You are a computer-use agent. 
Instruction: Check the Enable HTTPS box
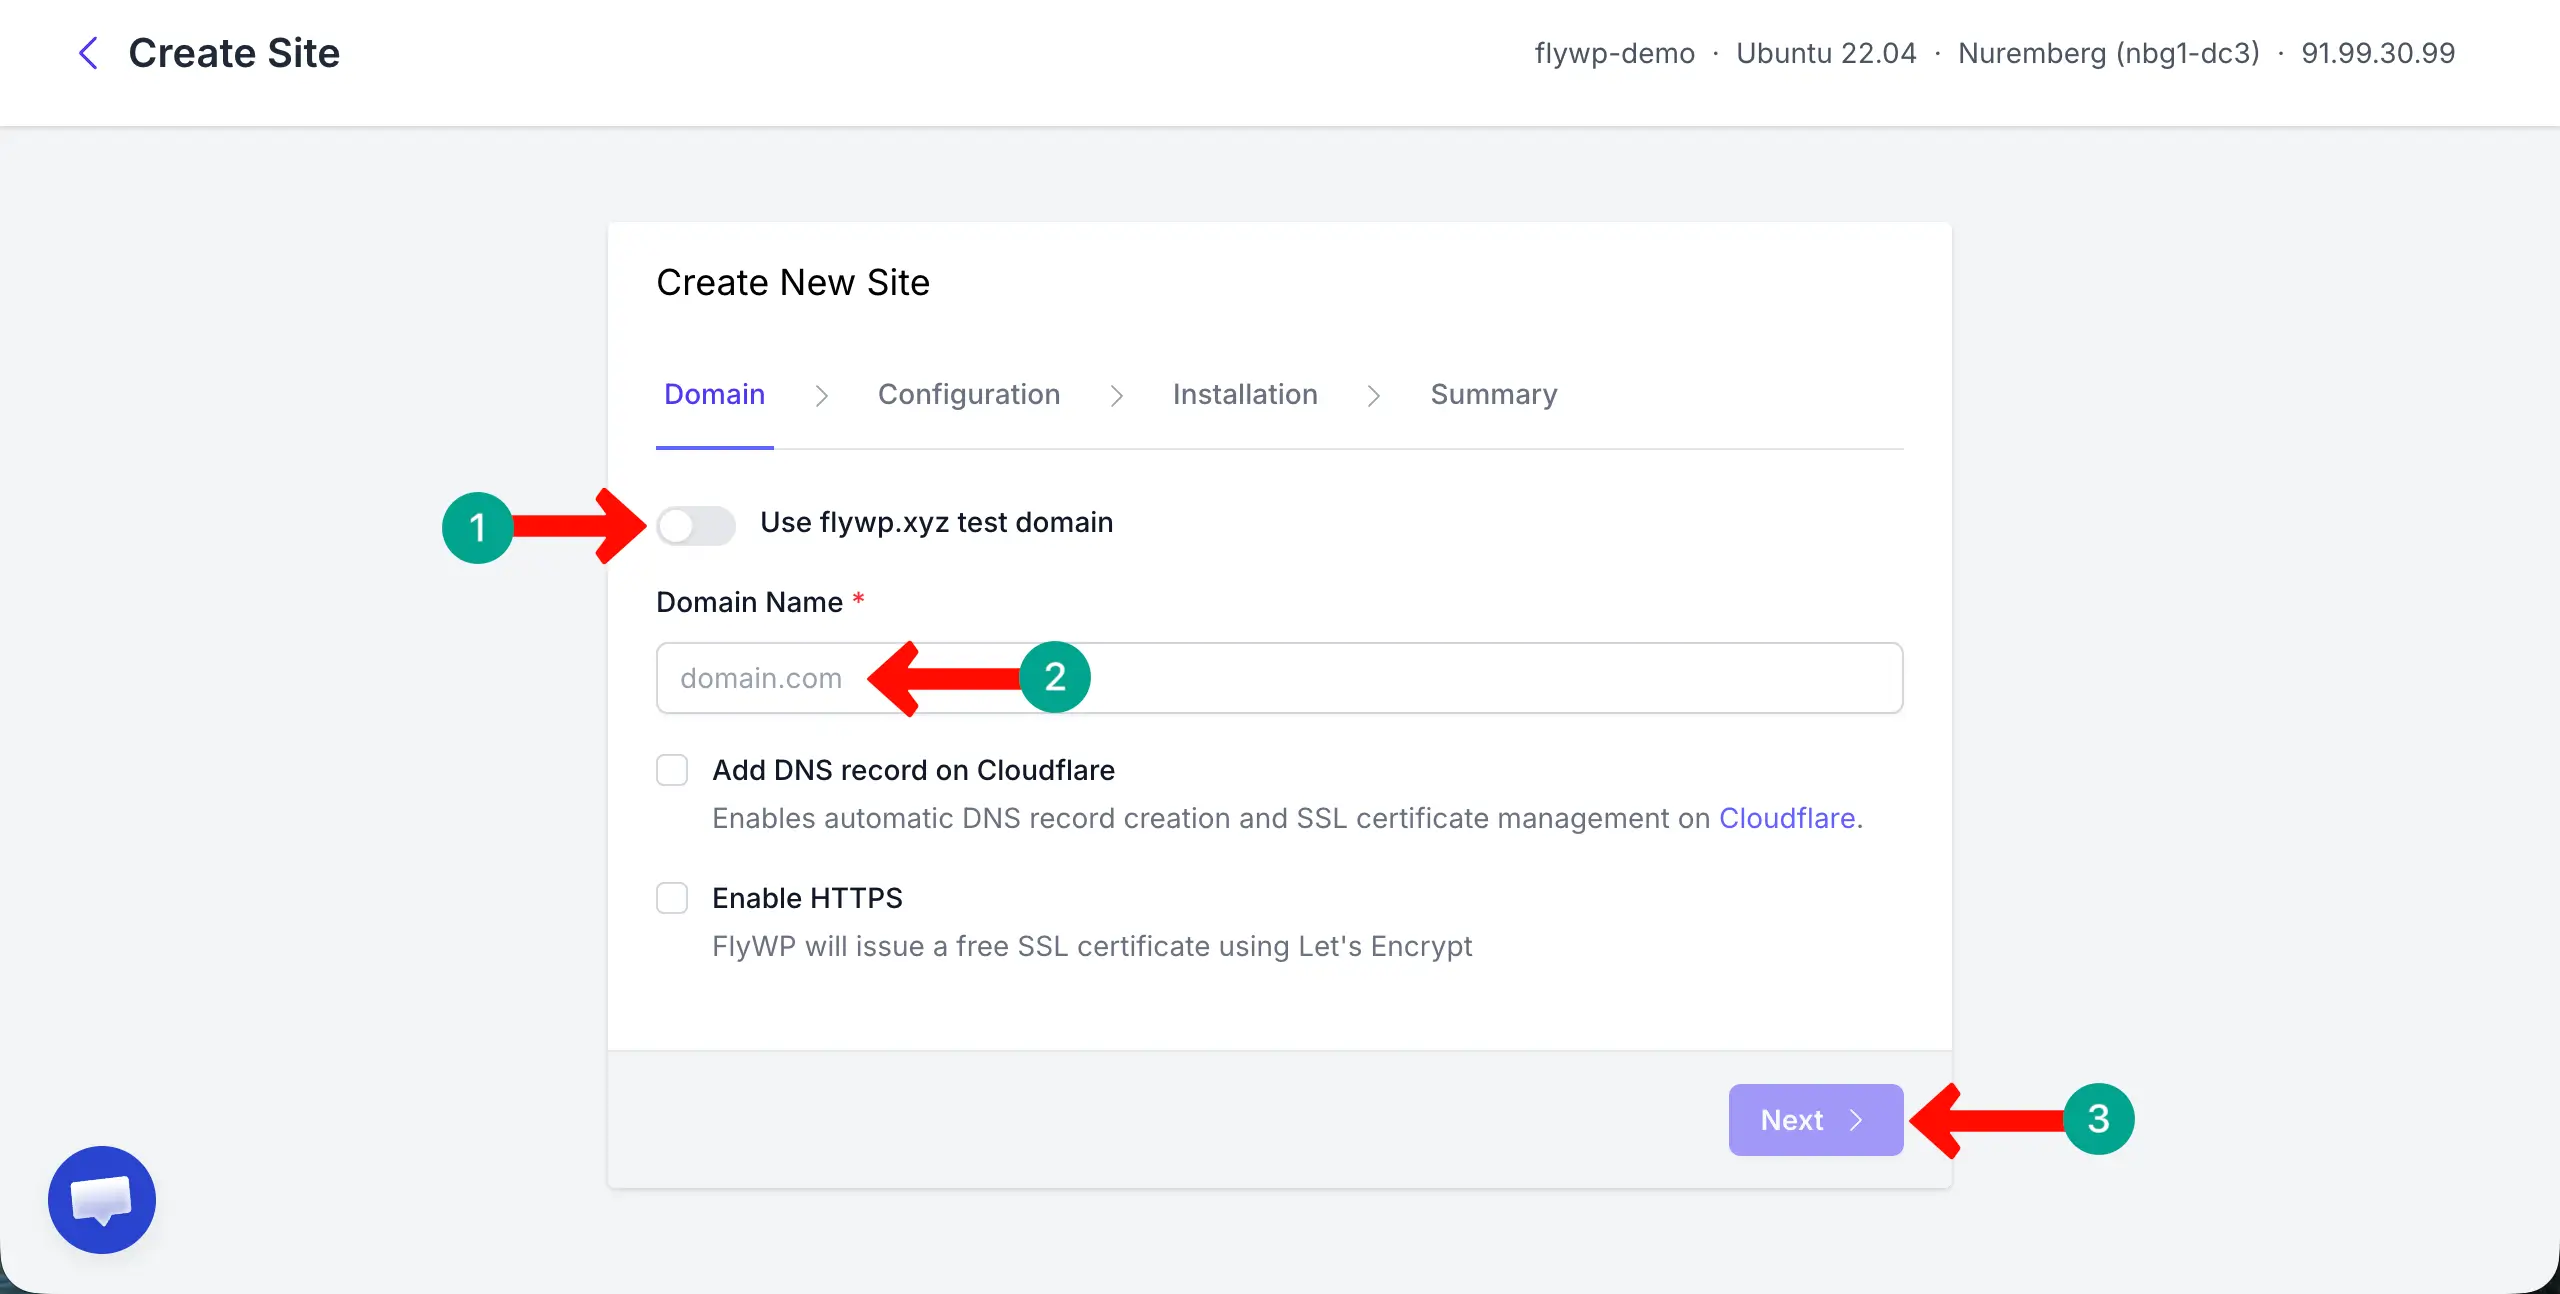click(672, 898)
